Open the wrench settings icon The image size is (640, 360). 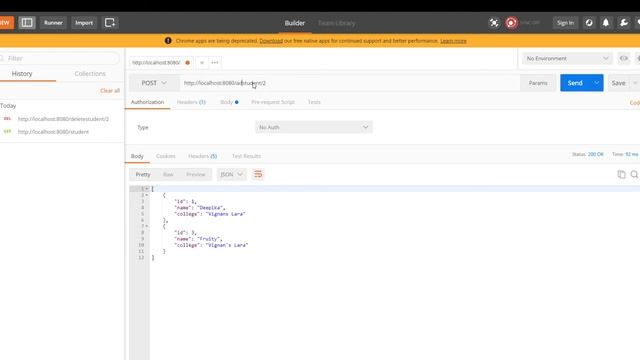click(624, 23)
